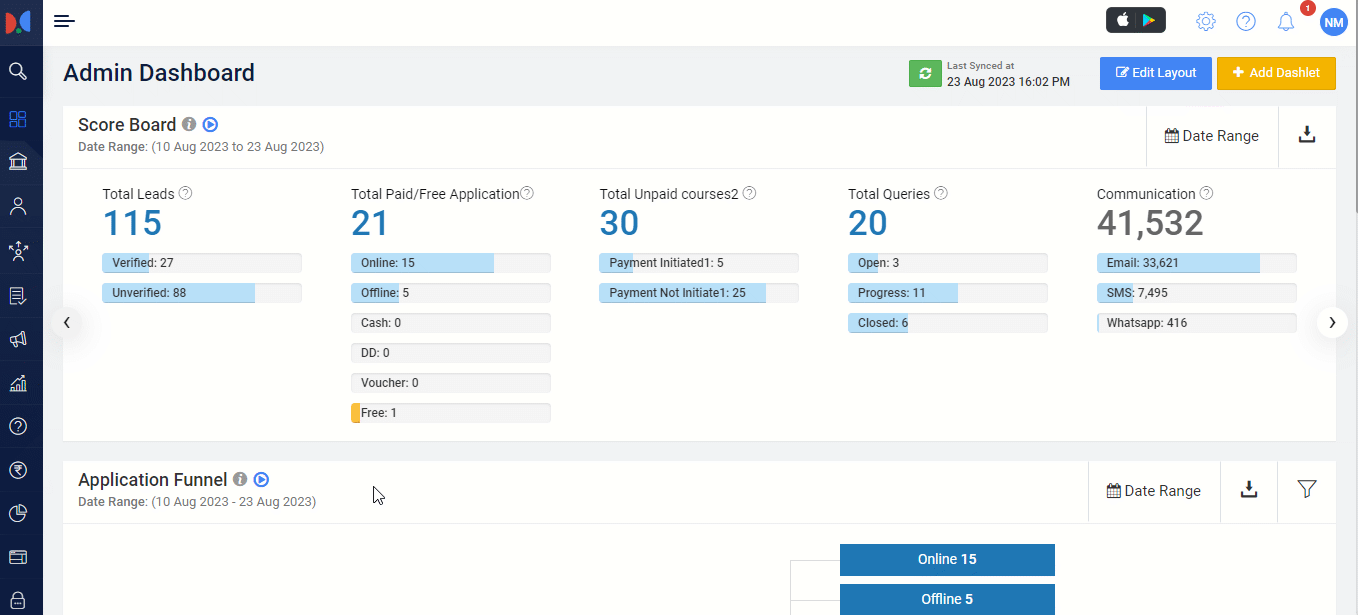Click the Whatsapp: 416 bar
The width and height of the screenshot is (1358, 615).
(1197, 323)
